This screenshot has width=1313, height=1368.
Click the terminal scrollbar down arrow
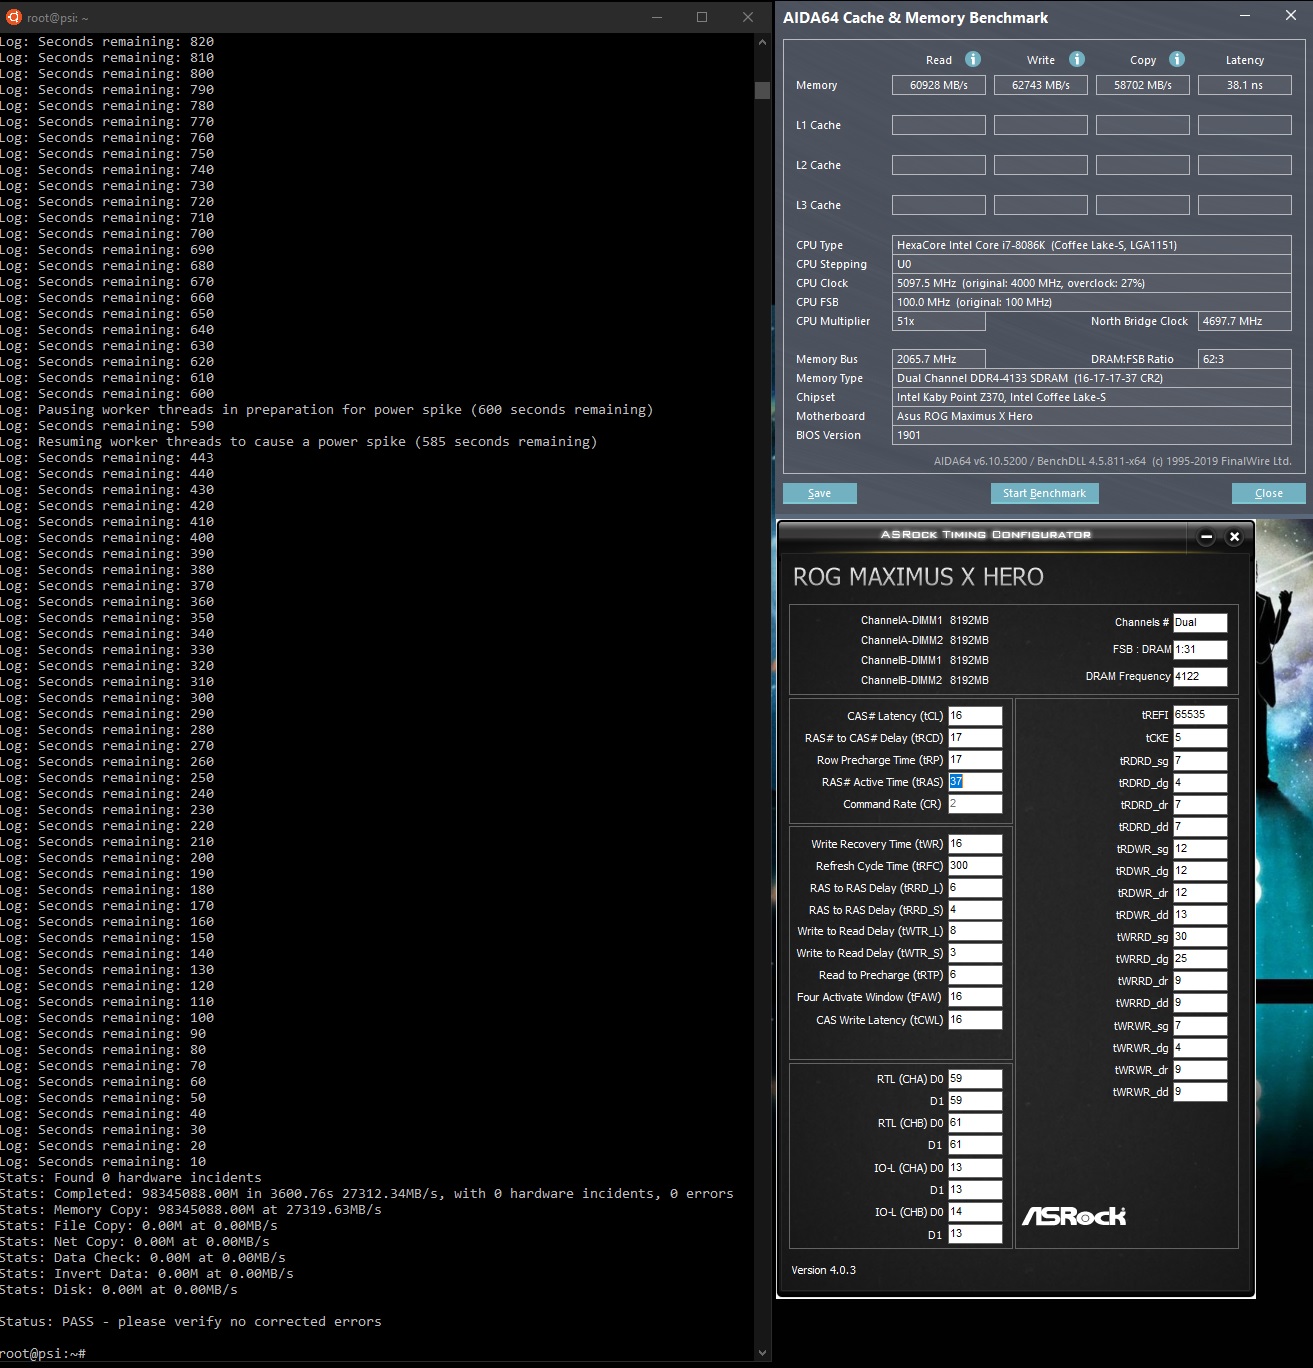coord(763,1352)
